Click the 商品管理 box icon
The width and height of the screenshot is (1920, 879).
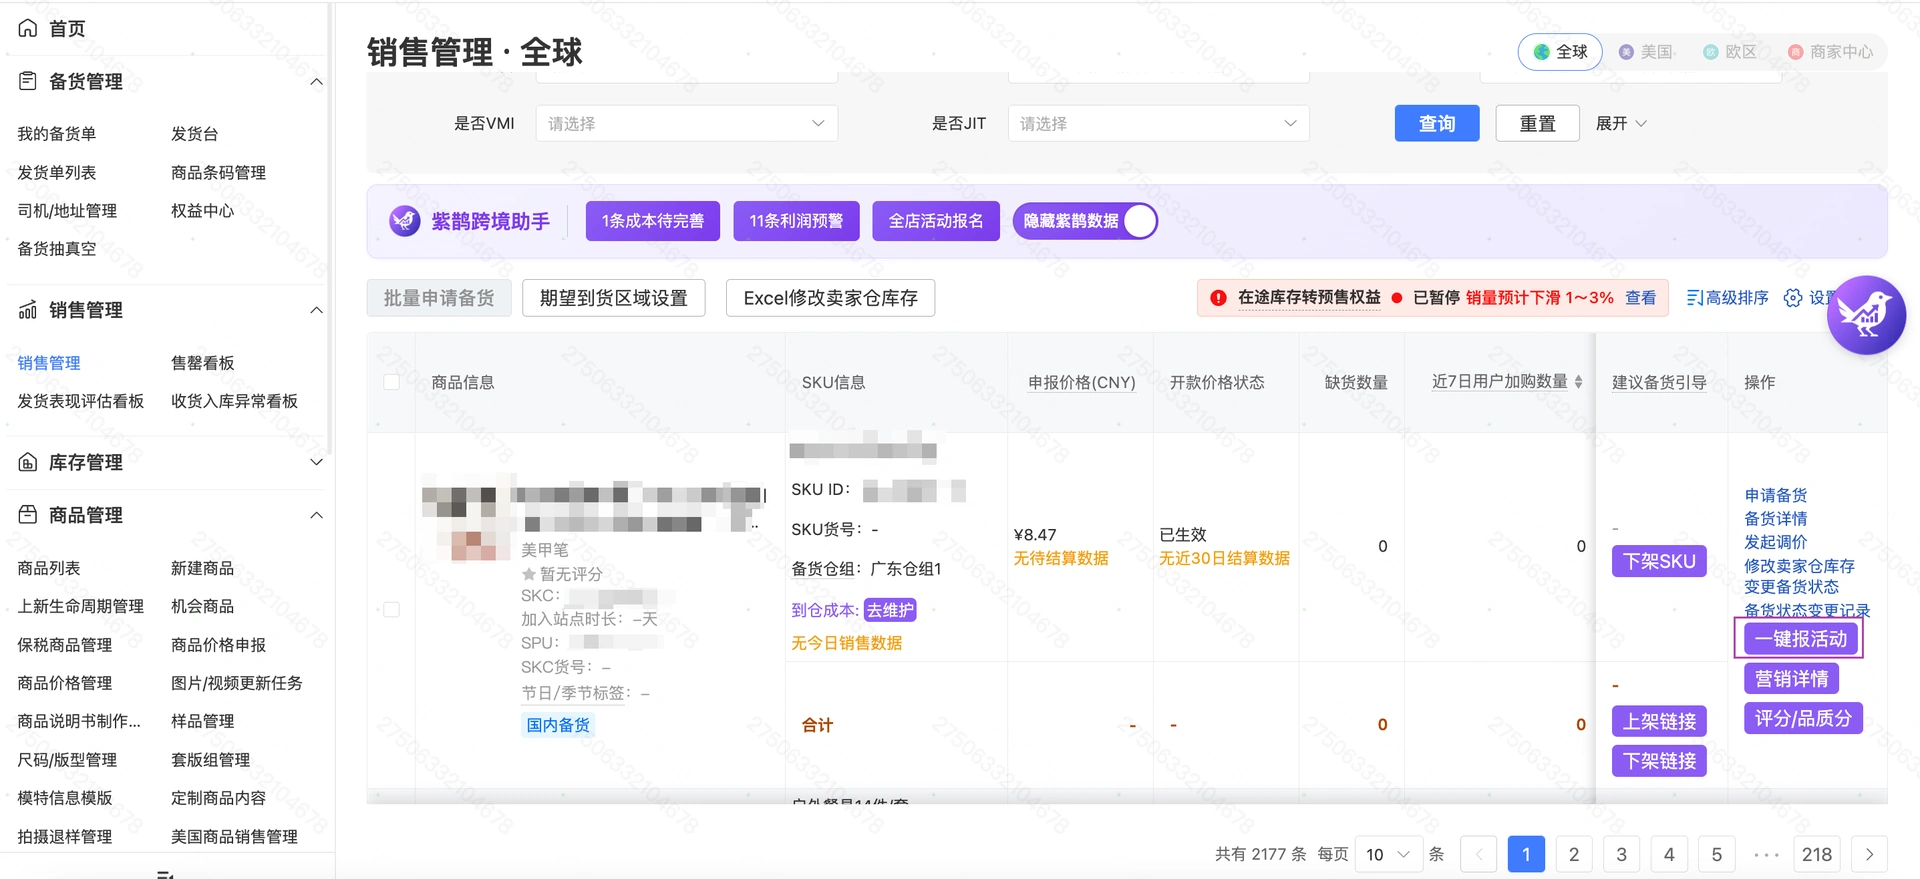coord(28,515)
